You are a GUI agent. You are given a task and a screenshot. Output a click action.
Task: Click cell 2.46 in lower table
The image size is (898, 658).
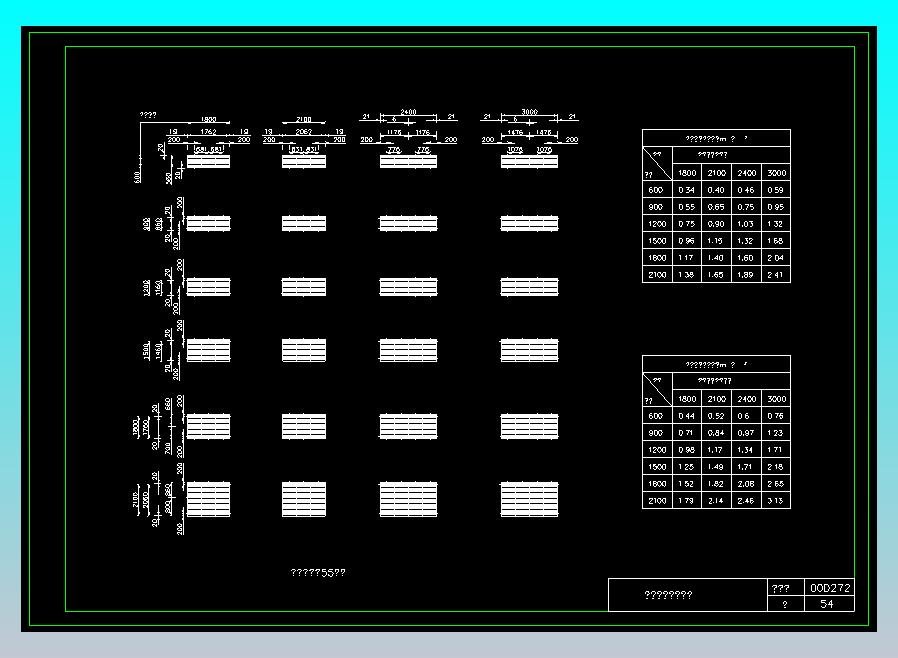click(x=746, y=501)
